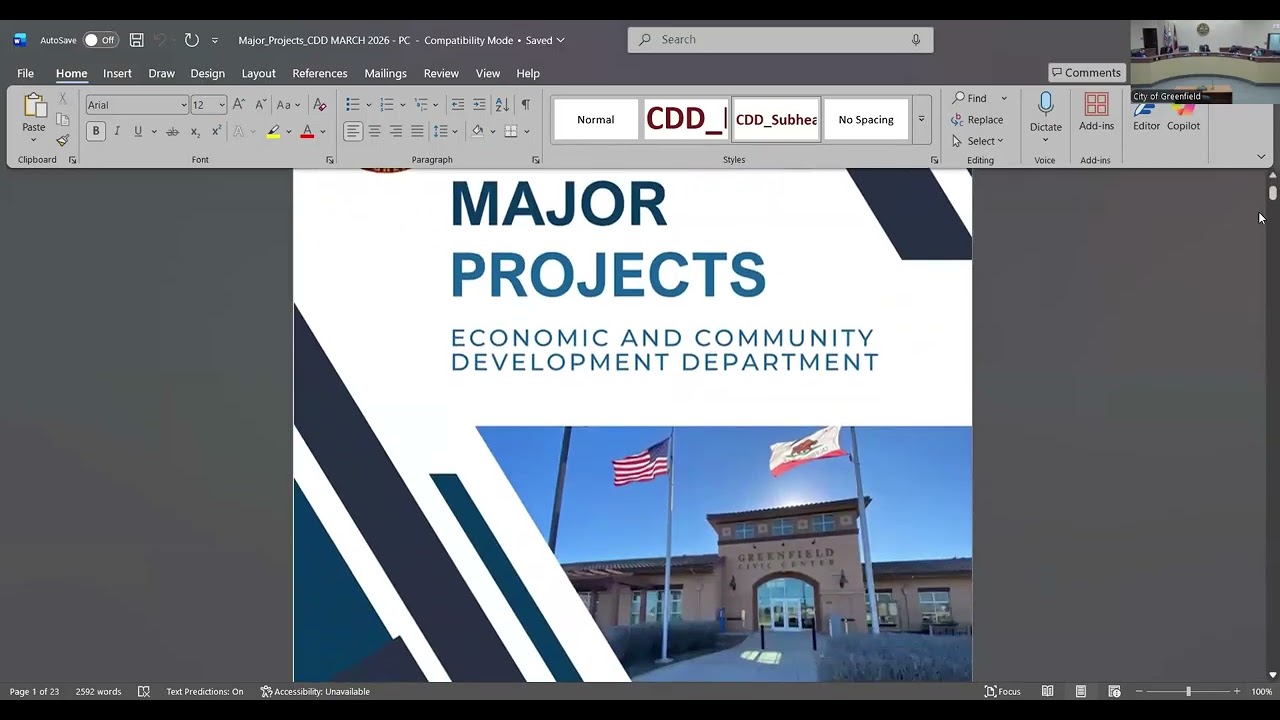Open the Arial font name dropdown
The height and width of the screenshot is (720, 1280).
[184, 105]
